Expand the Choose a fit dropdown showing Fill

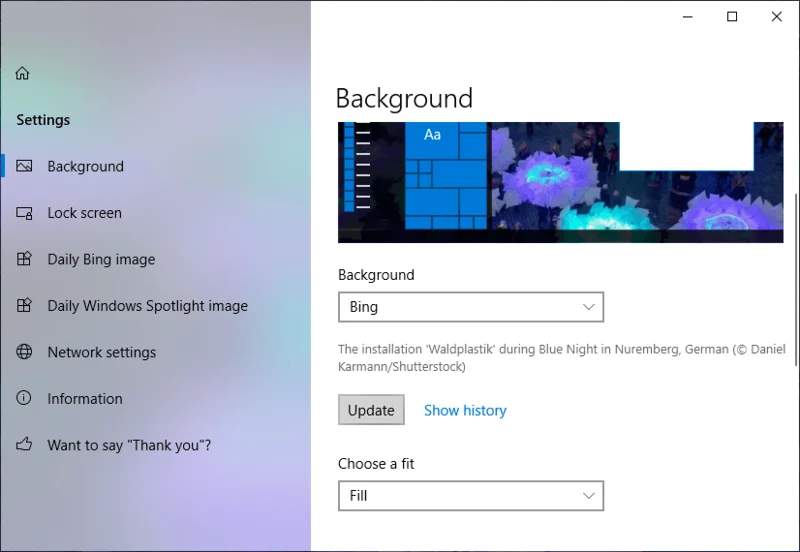(471, 496)
